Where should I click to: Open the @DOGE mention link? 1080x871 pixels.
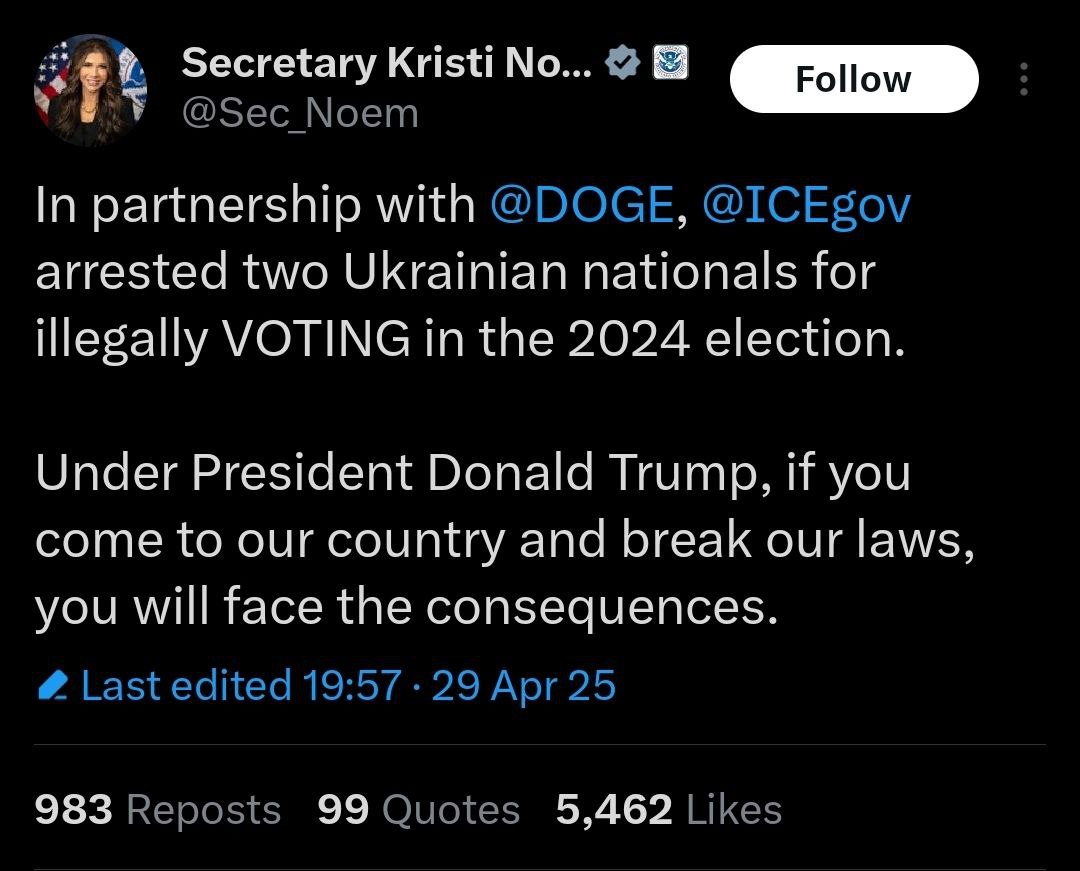(x=582, y=205)
